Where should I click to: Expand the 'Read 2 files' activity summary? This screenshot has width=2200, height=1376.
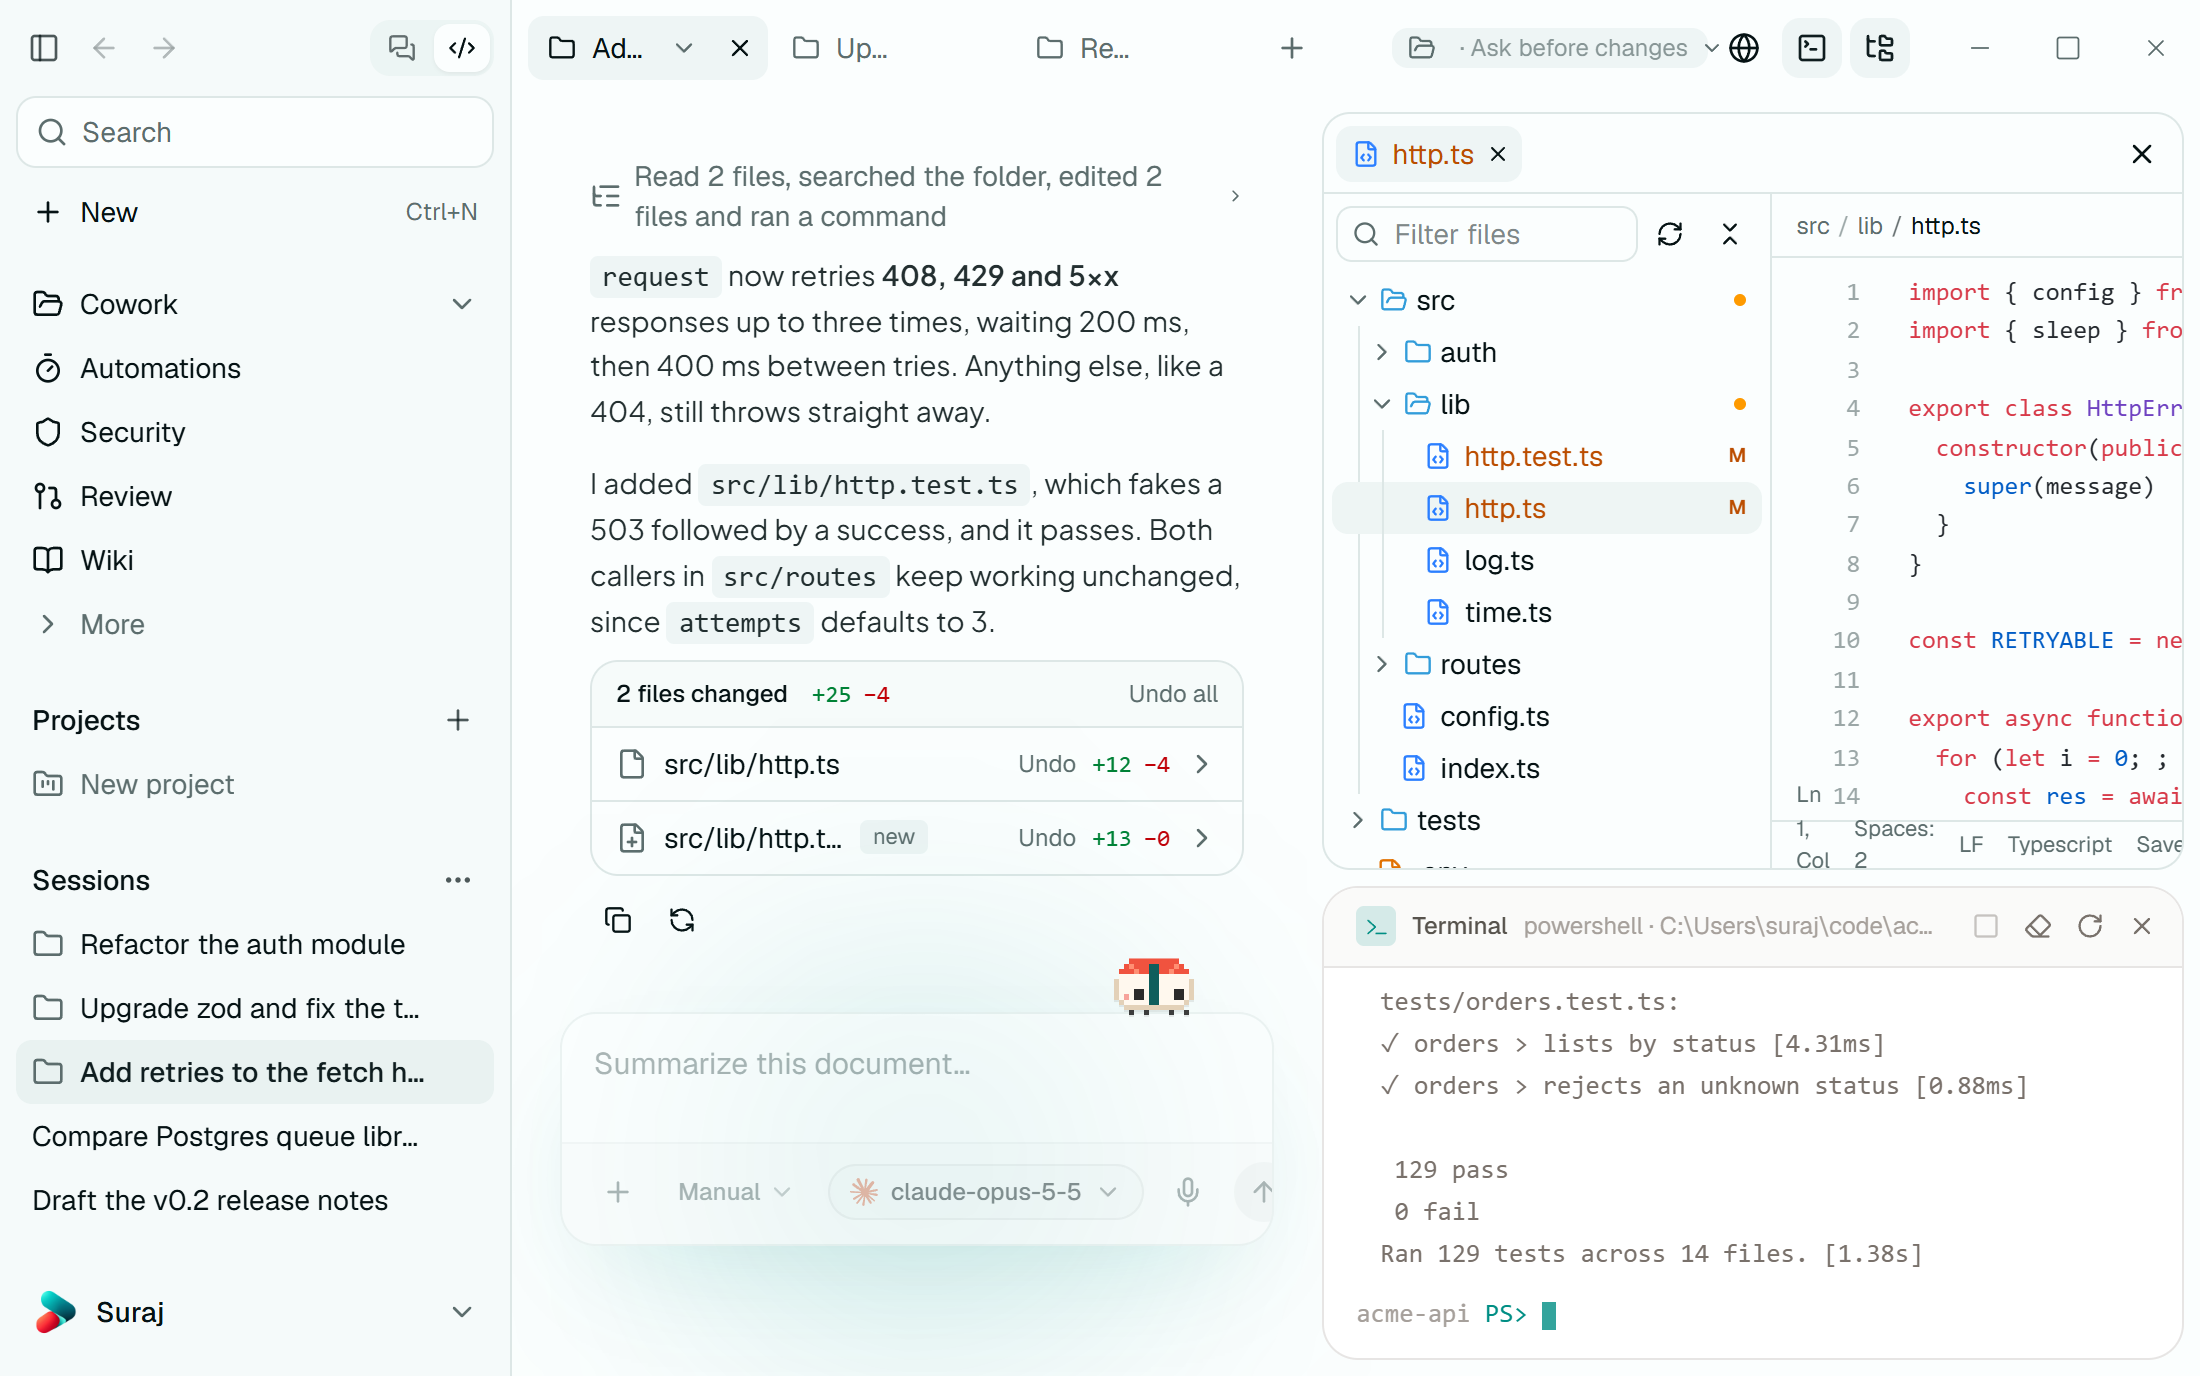point(916,196)
